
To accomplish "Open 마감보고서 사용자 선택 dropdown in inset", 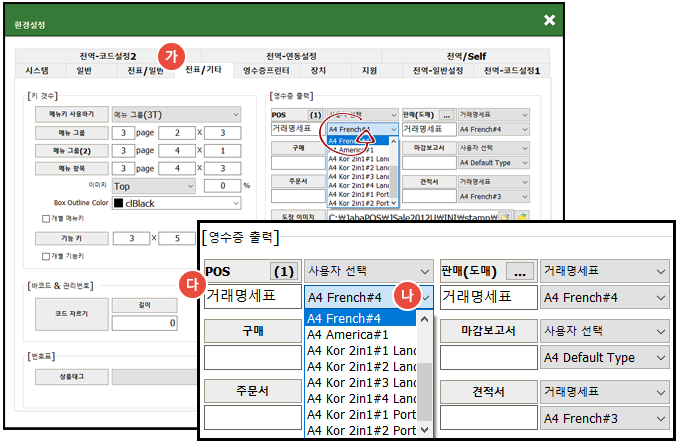I will (x=605, y=331).
